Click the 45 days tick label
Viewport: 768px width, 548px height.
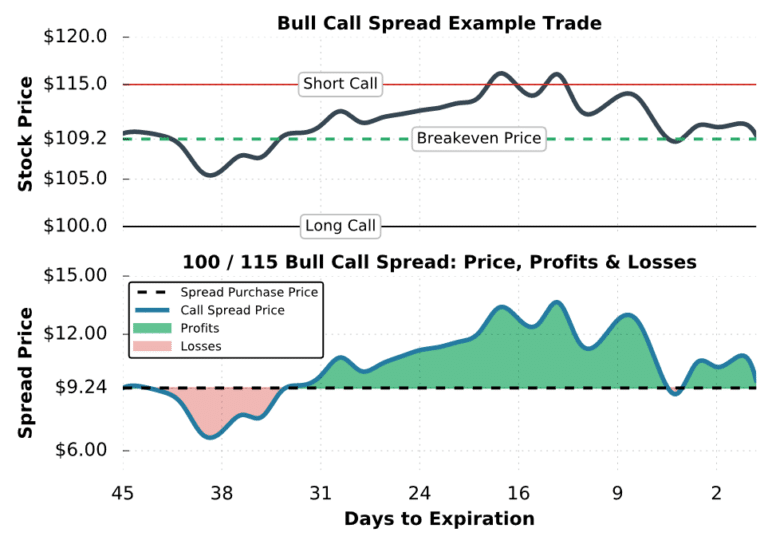point(124,493)
